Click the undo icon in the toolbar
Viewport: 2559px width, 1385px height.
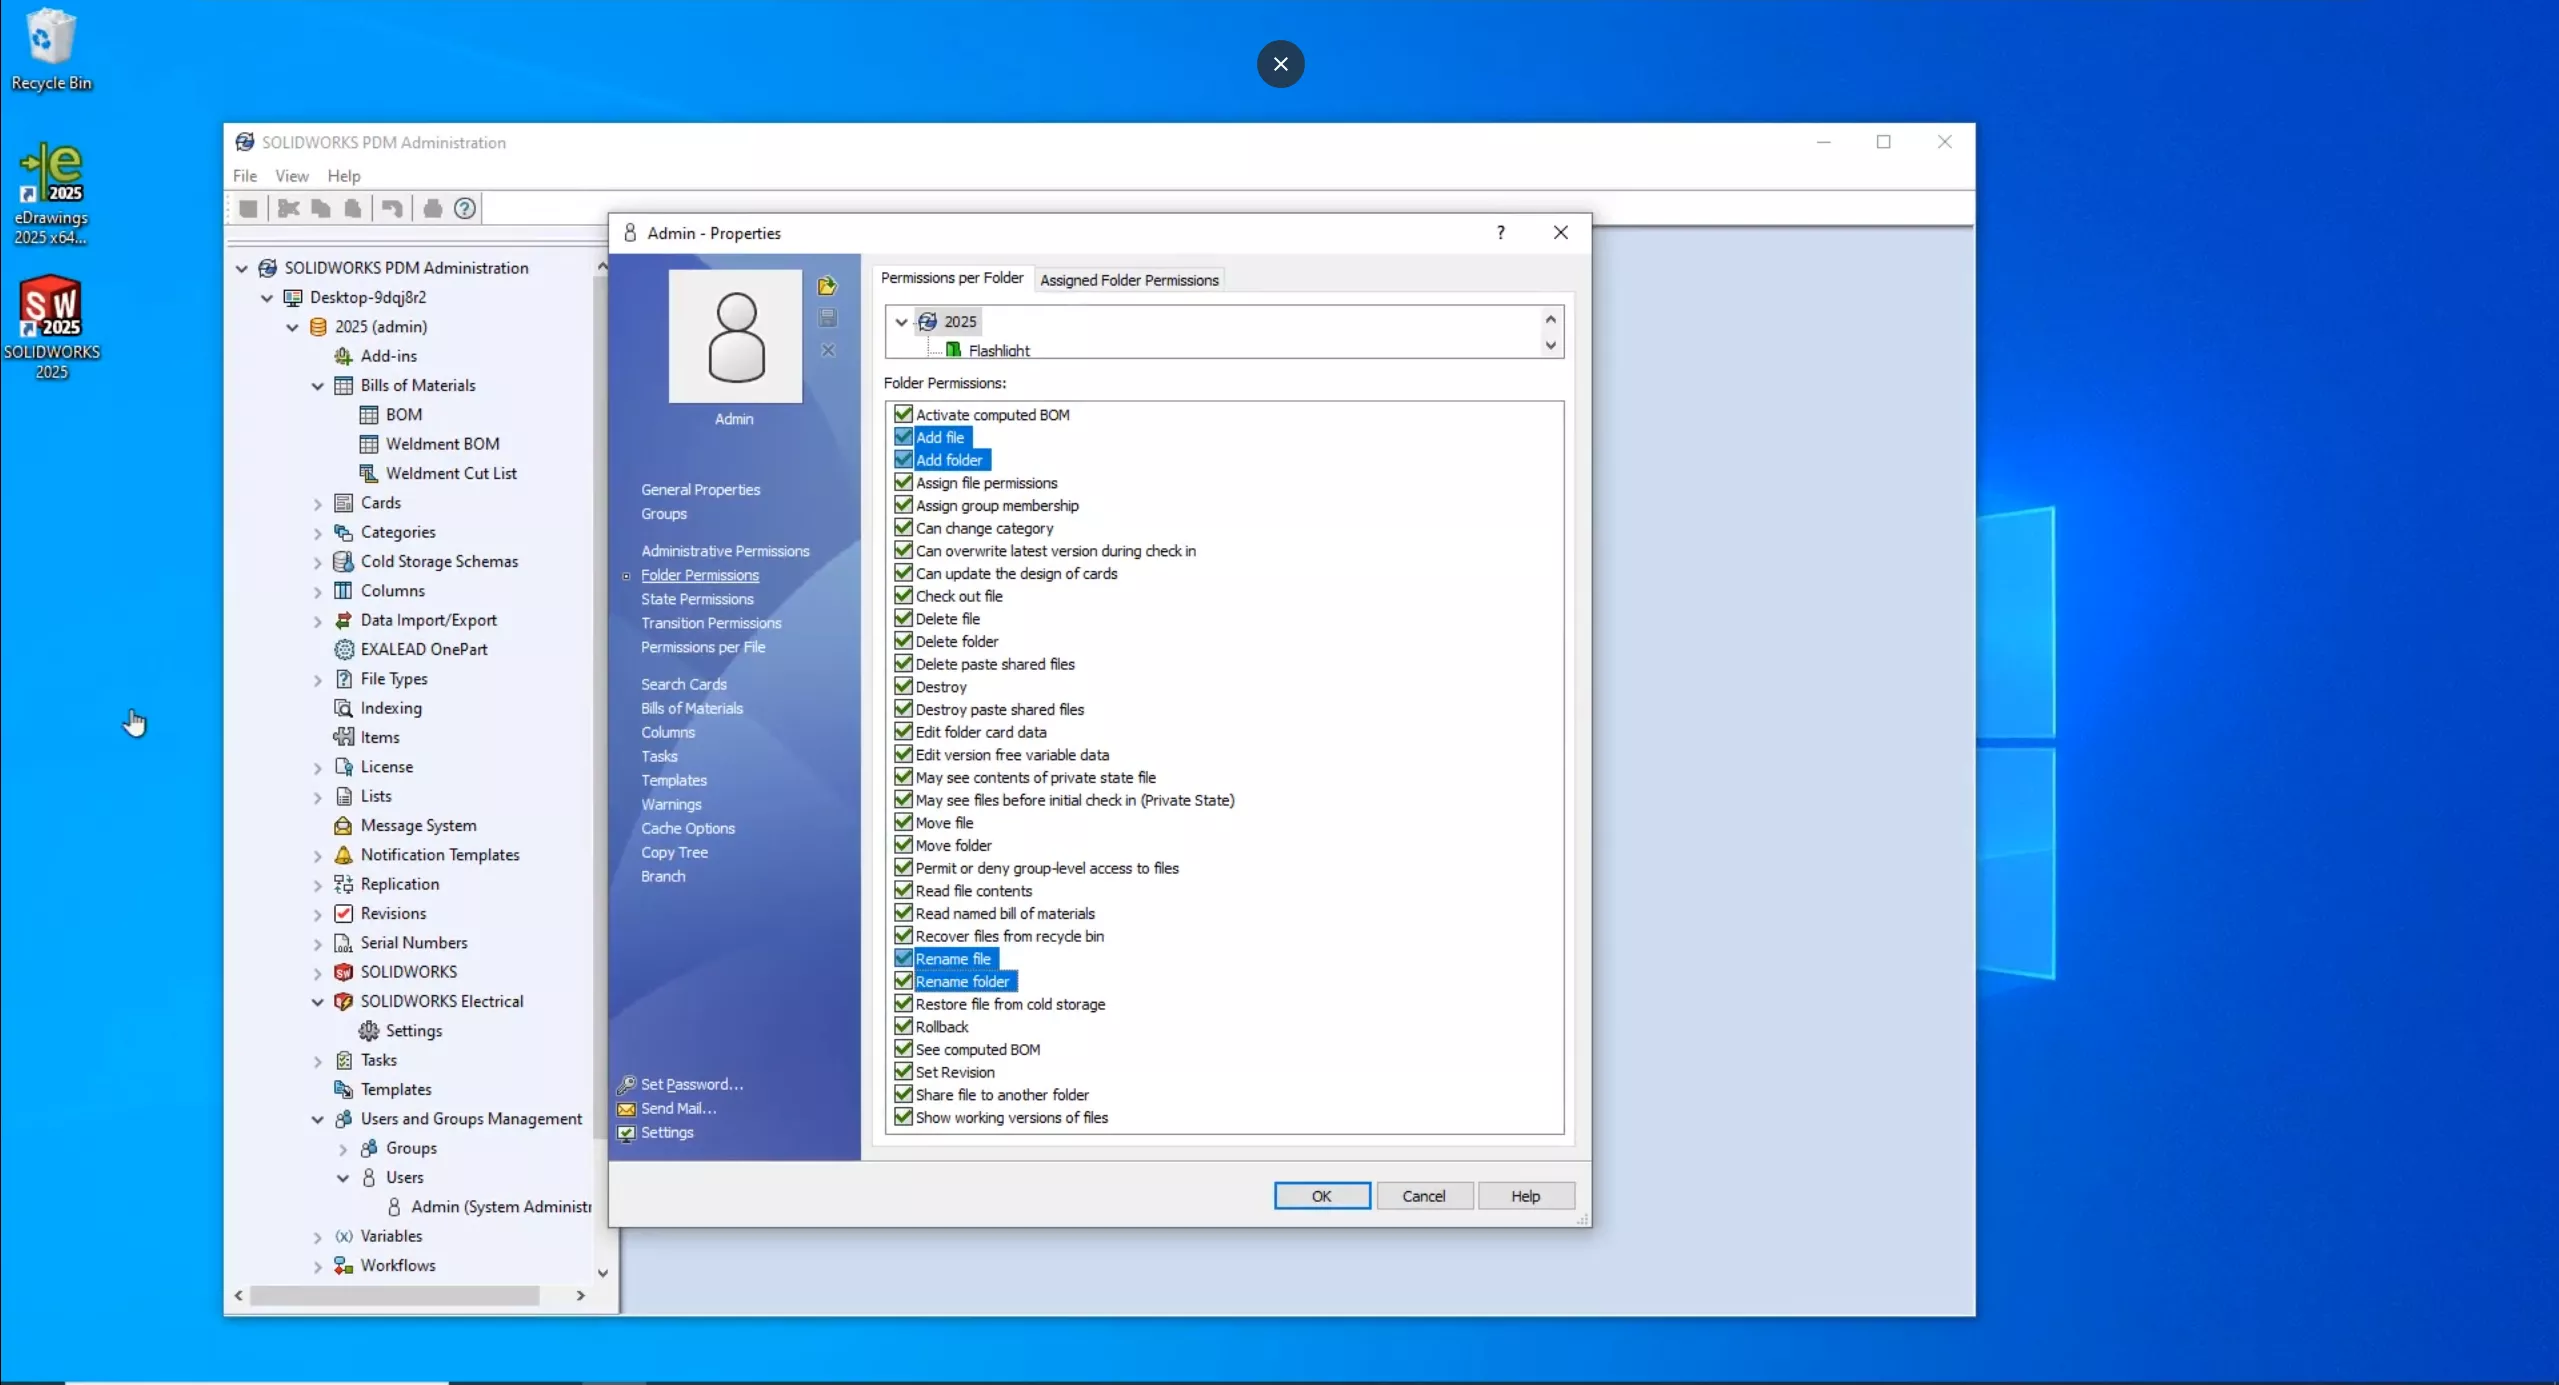(x=392, y=208)
